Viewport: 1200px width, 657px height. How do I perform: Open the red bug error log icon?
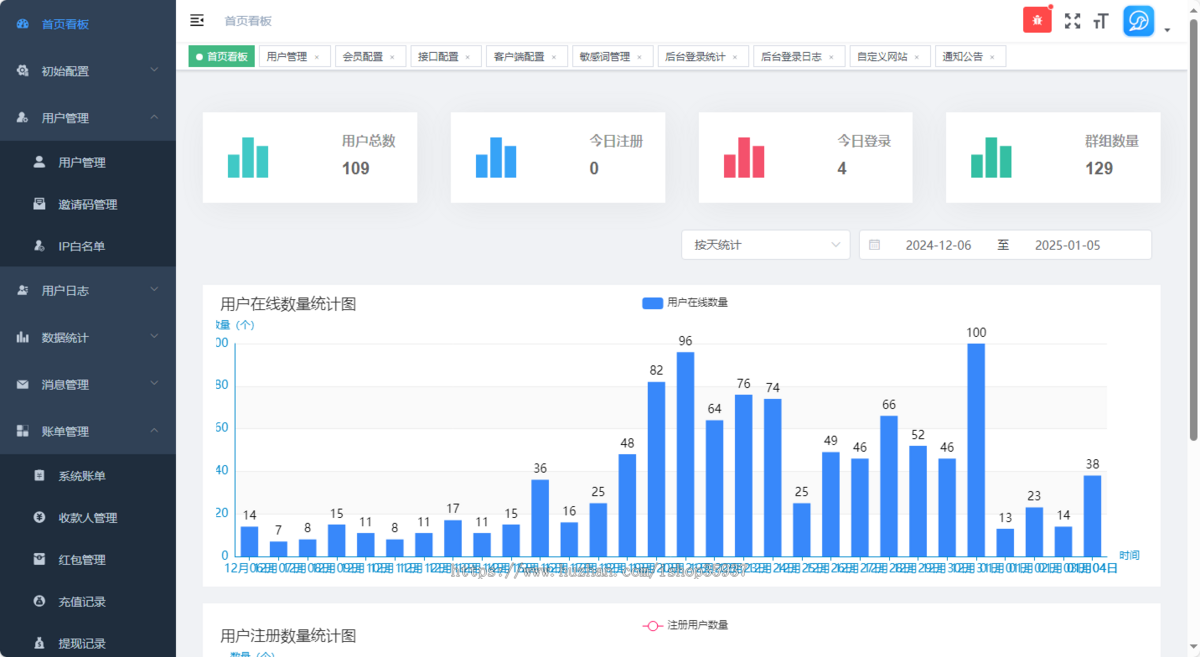1037,20
